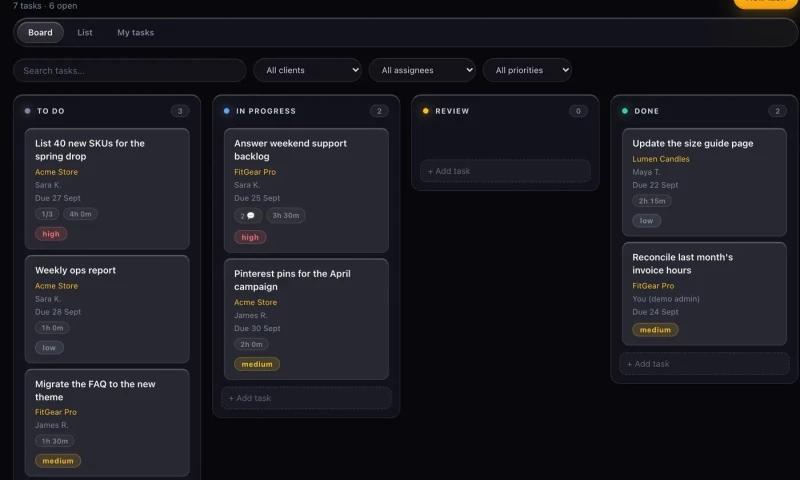Image resolution: width=800 pixels, height=480 pixels.
Task: Open the All priorities dropdown
Action: point(528,70)
